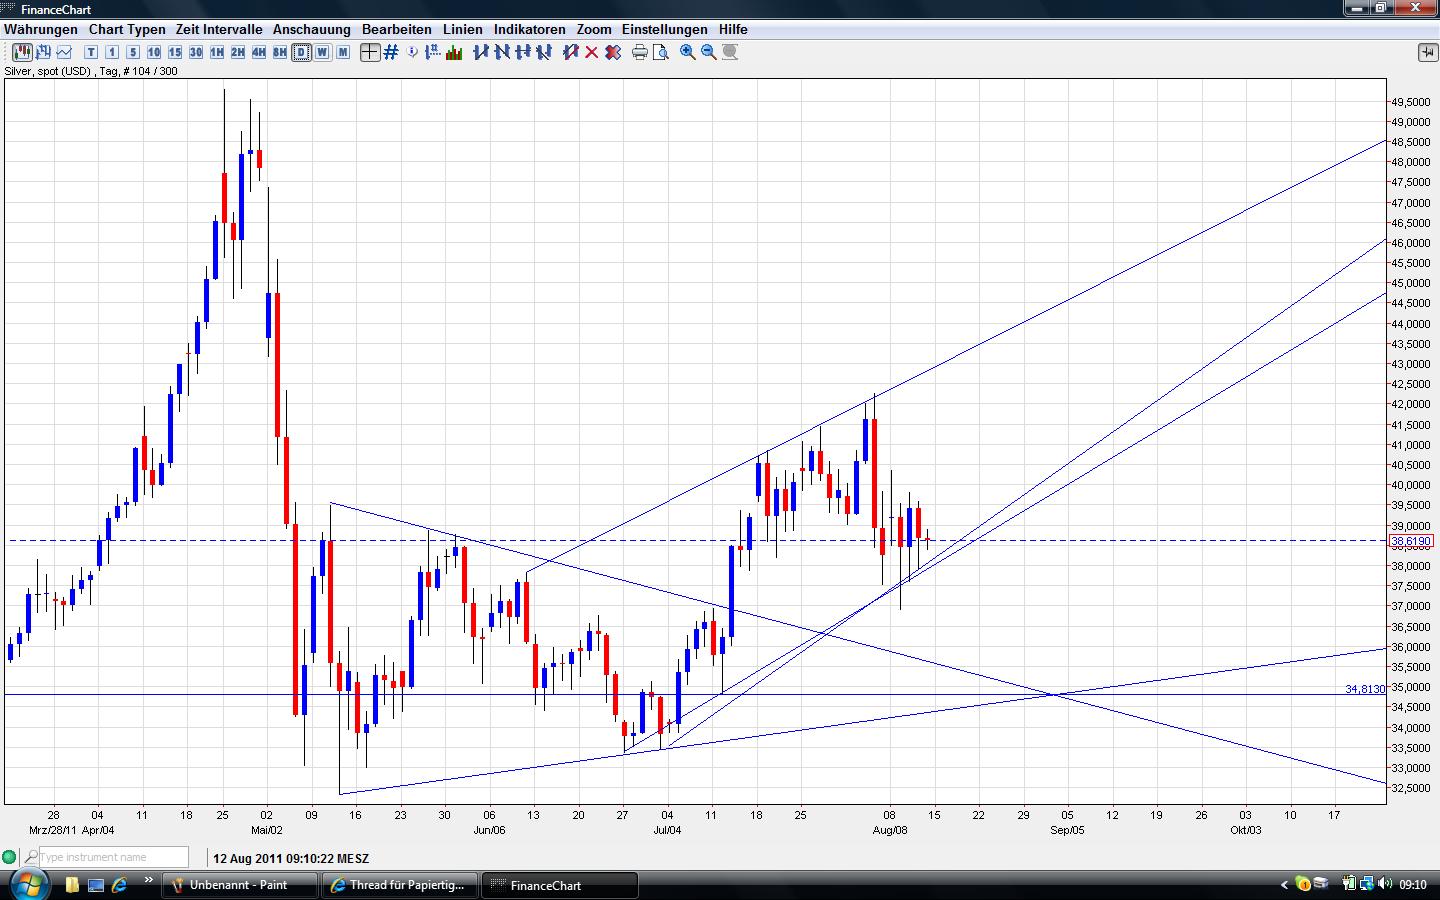Click the delete-all-lines icon with red X
Viewport: 1440px width, 900px height.
point(613,52)
